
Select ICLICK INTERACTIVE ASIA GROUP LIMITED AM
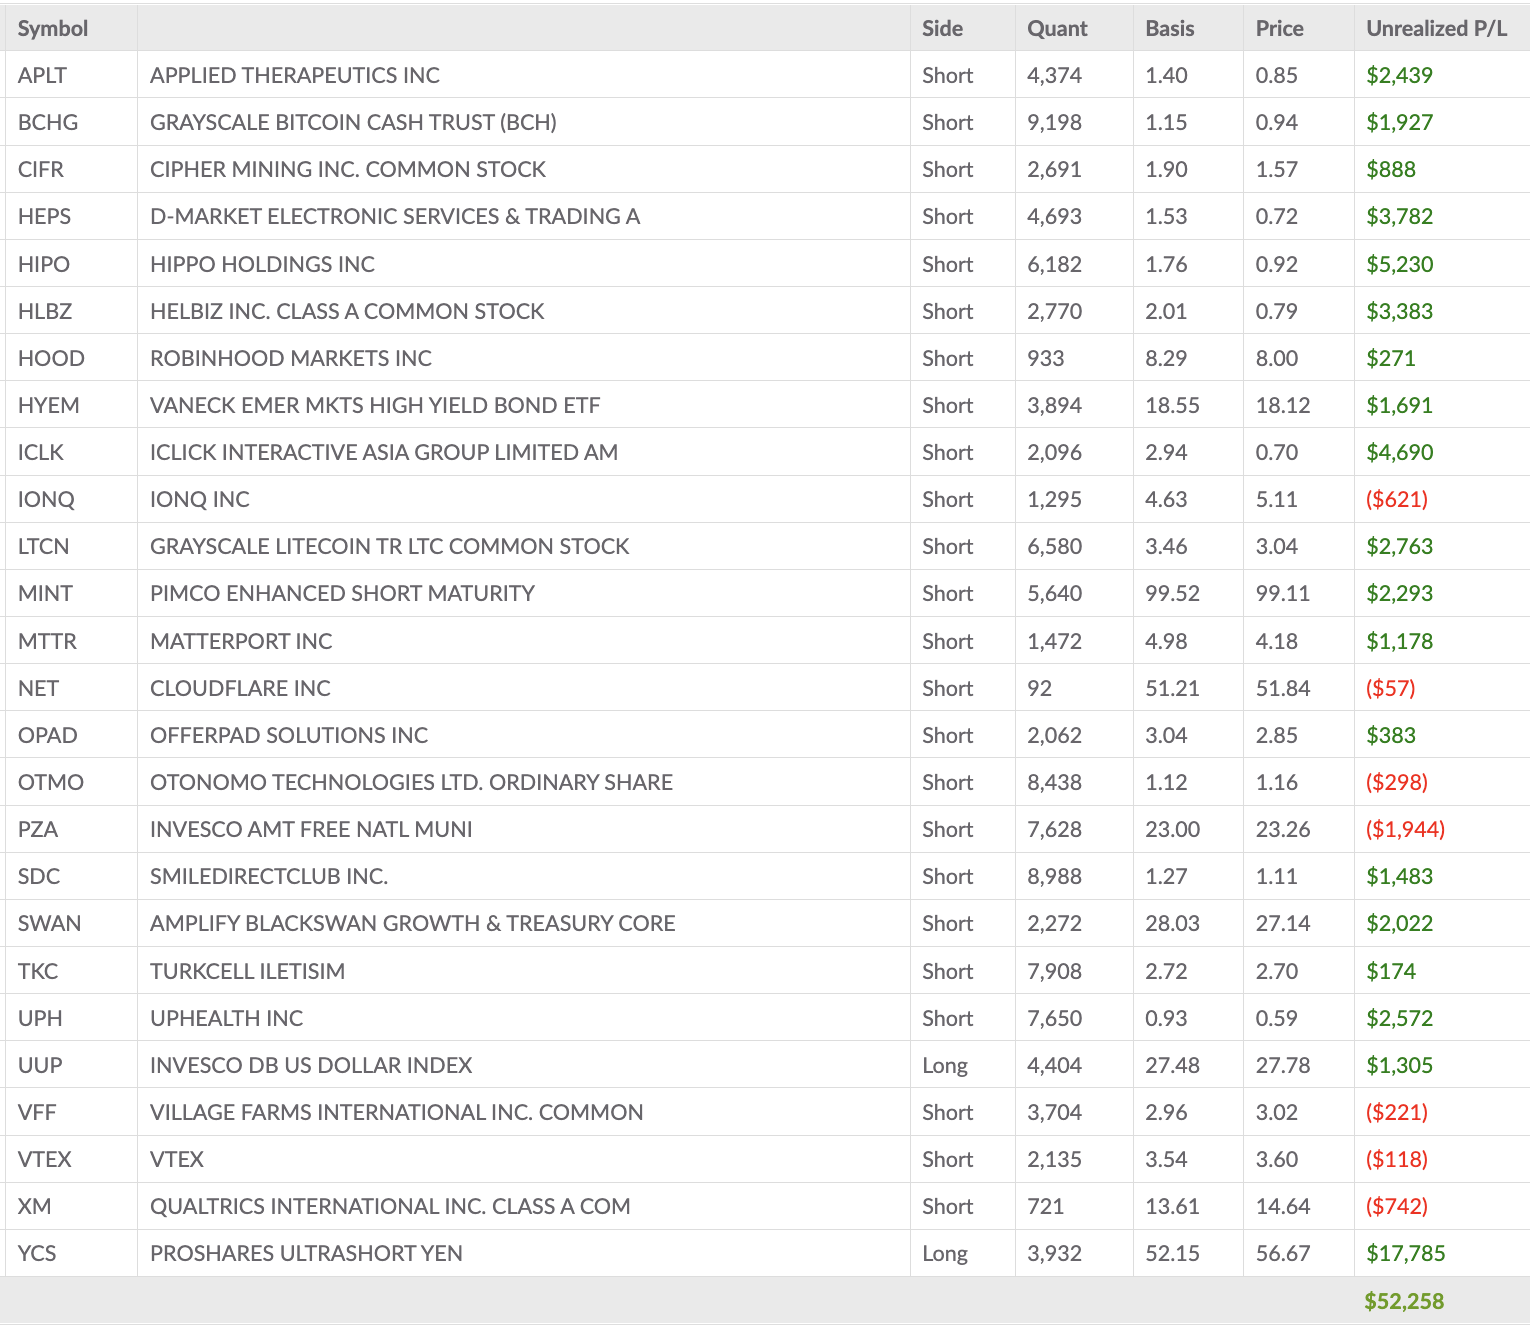384,452
